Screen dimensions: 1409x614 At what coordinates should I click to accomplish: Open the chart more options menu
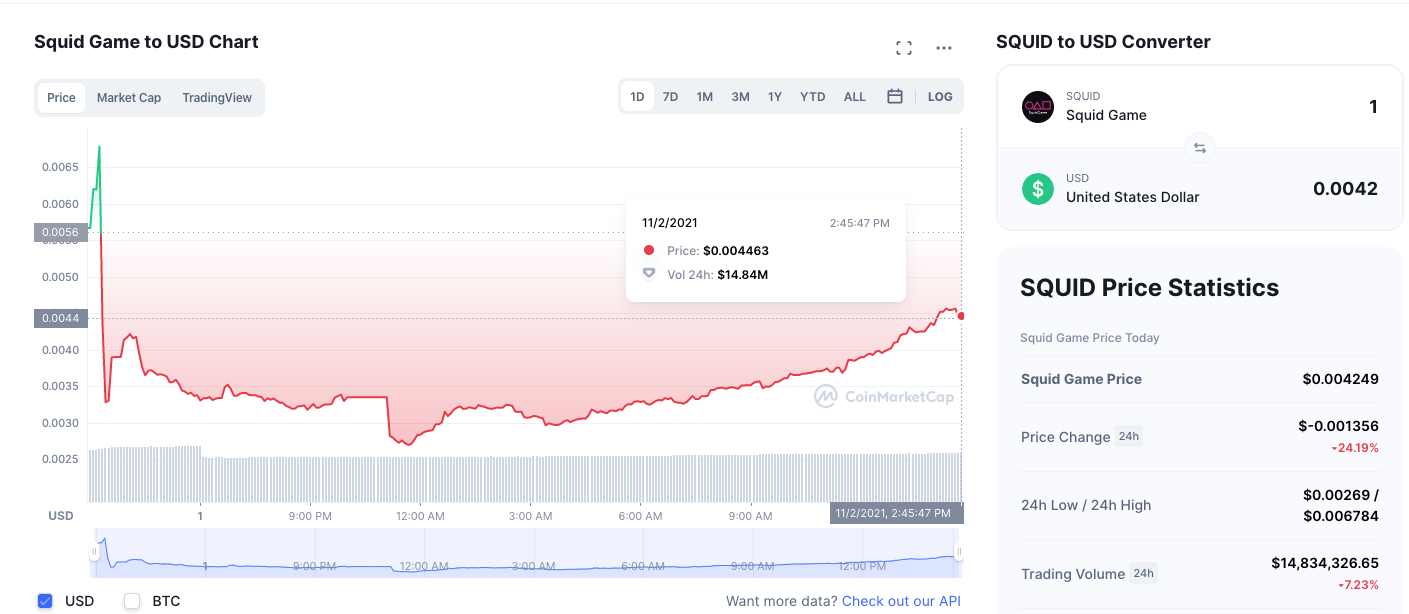point(944,48)
